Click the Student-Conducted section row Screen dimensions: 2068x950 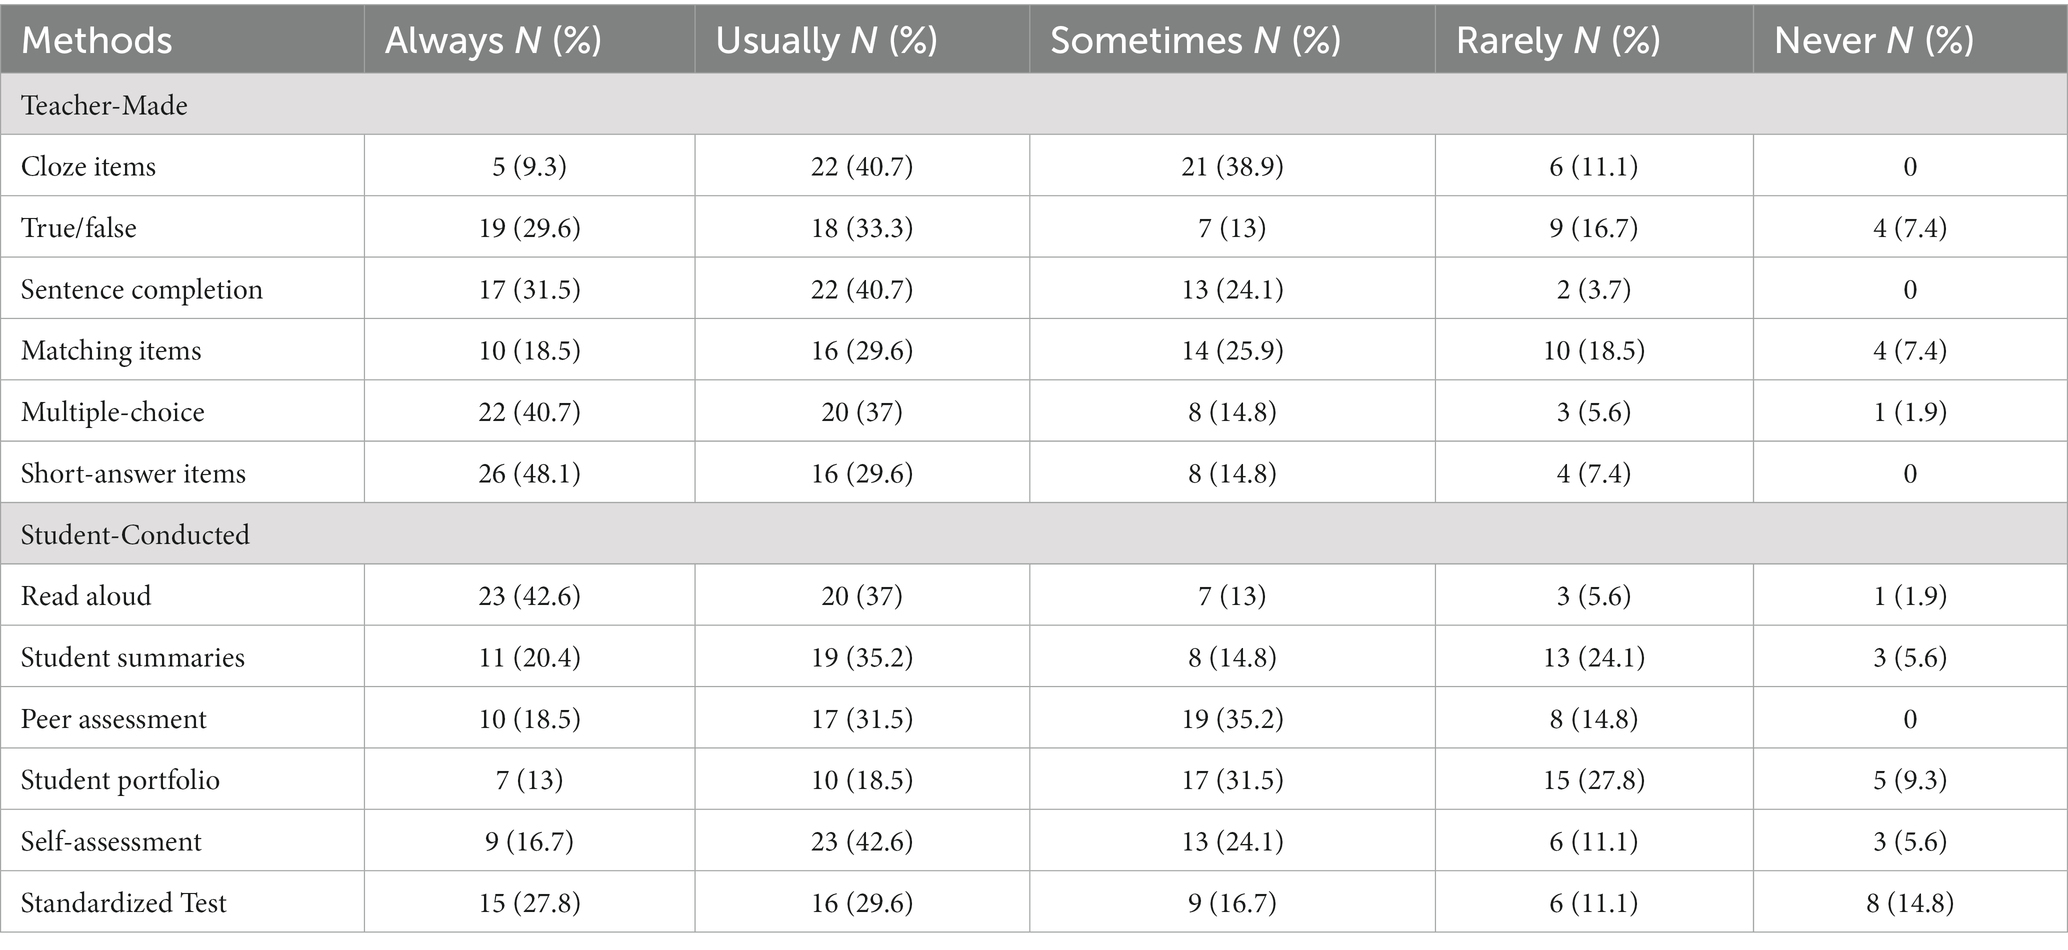pos(1034,534)
